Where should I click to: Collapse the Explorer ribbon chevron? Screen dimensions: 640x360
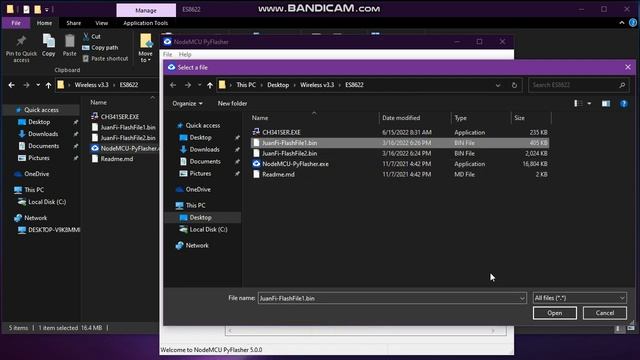pos(622,23)
